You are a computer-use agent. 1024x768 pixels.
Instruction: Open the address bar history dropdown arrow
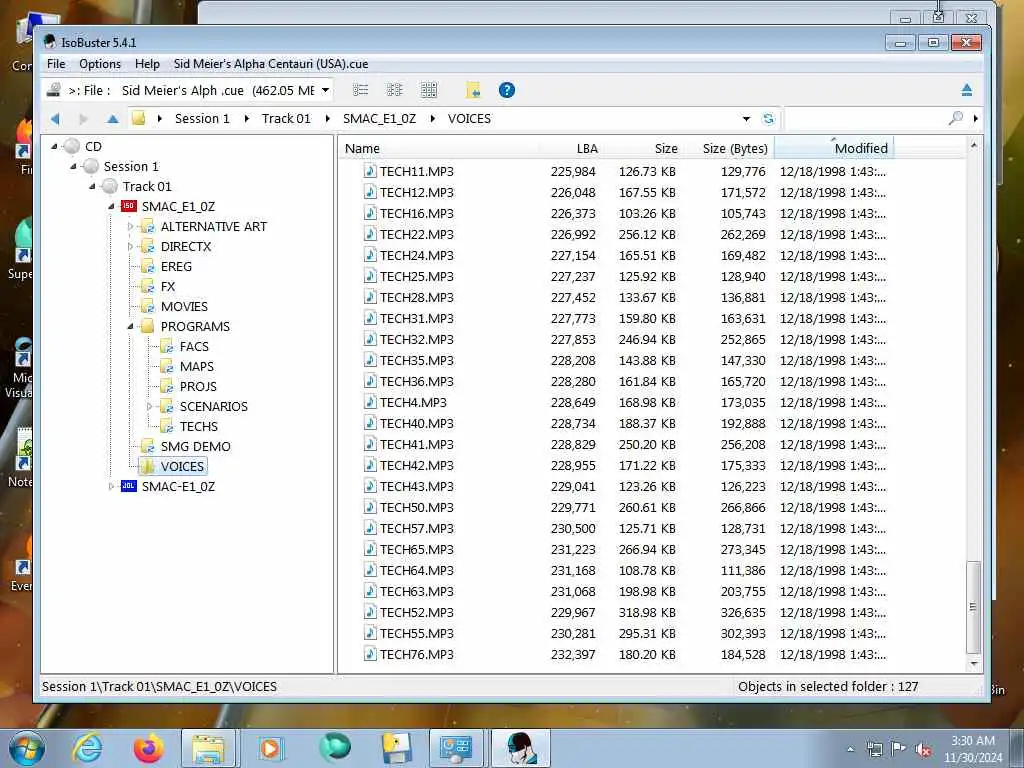746,119
